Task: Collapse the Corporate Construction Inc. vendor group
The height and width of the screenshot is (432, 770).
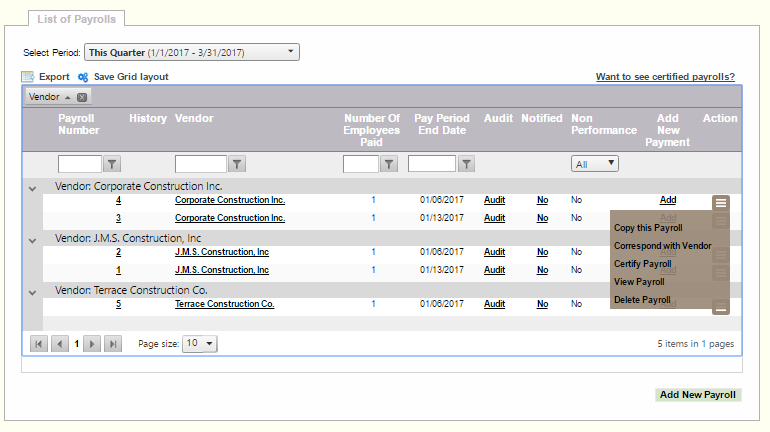Action: tap(33, 187)
